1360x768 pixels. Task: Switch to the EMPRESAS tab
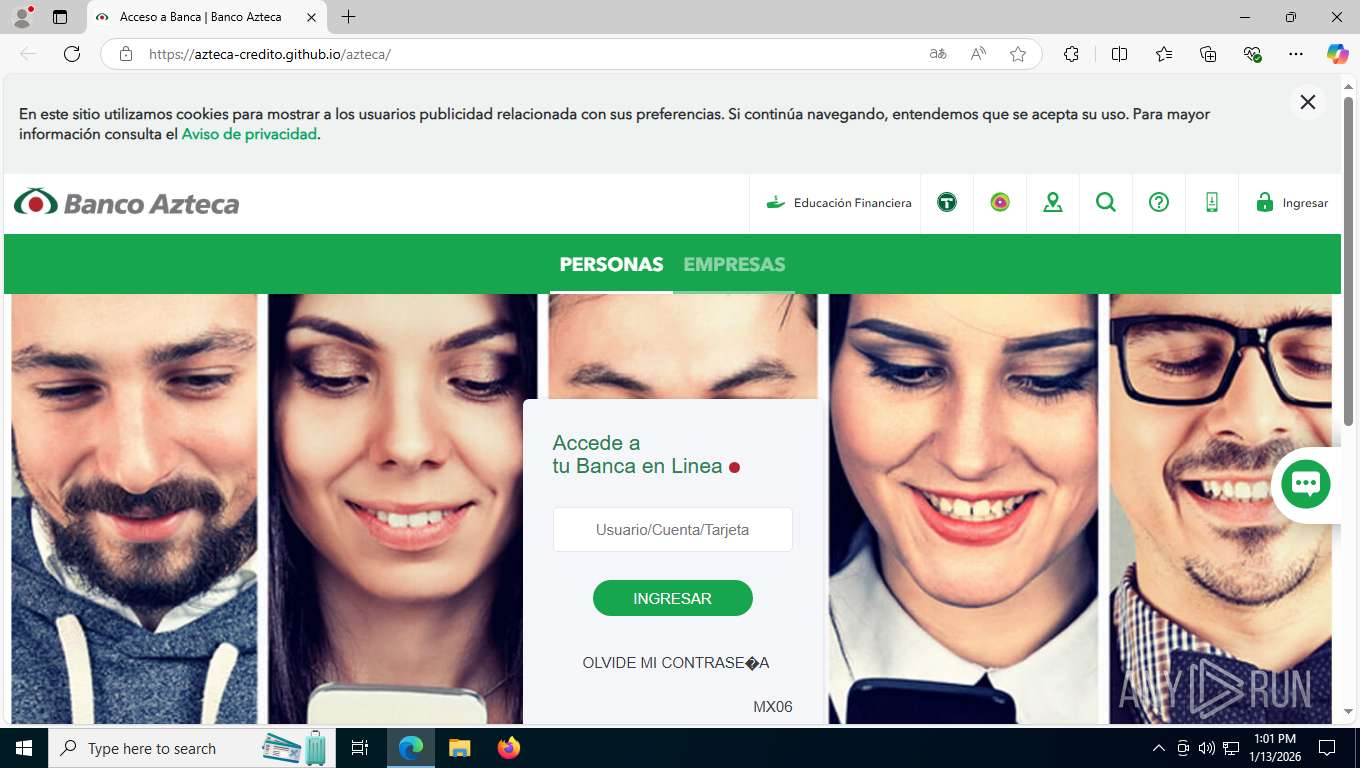tap(734, 265)
